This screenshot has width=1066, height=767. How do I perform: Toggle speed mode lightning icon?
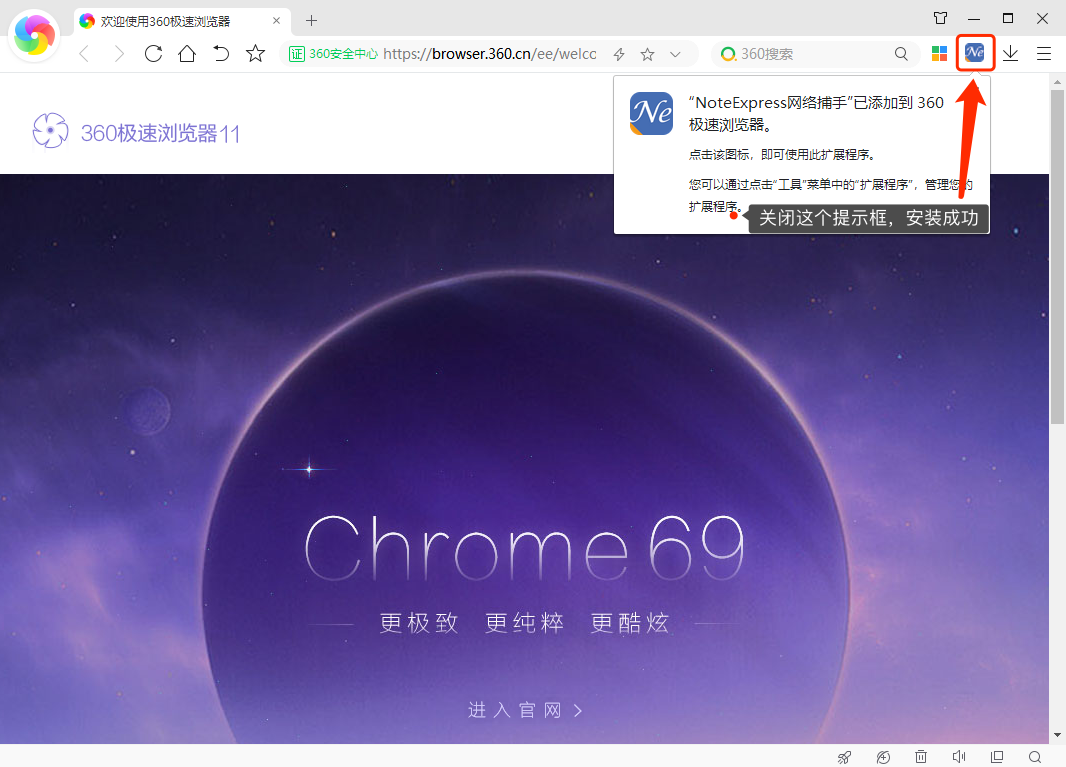tap(619, 54)
